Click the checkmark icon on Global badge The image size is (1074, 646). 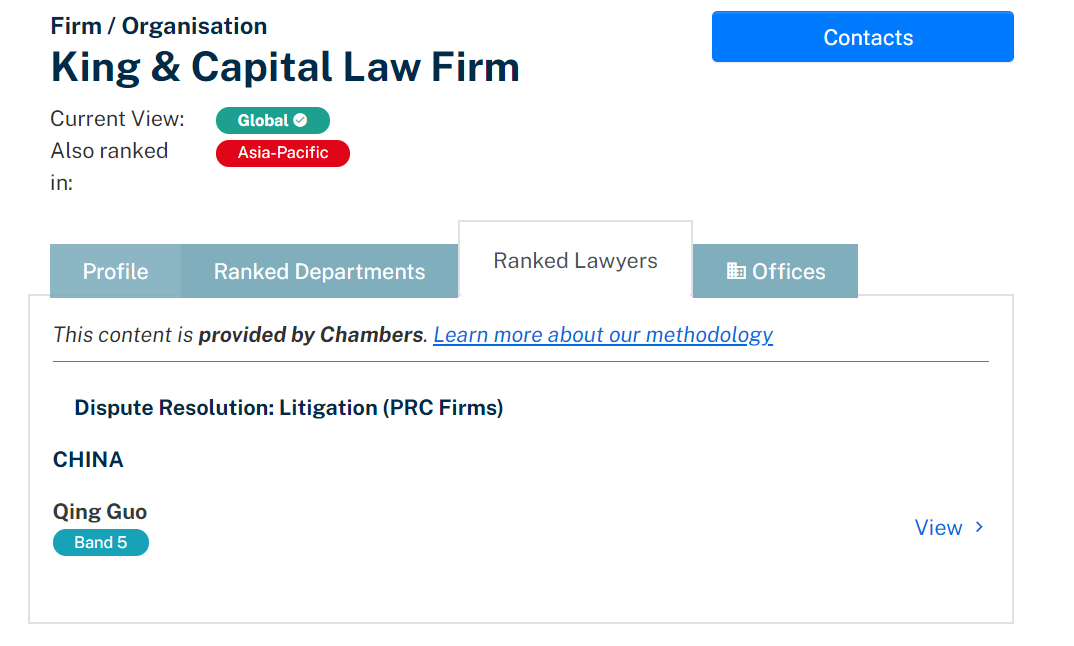pos(301,120)
